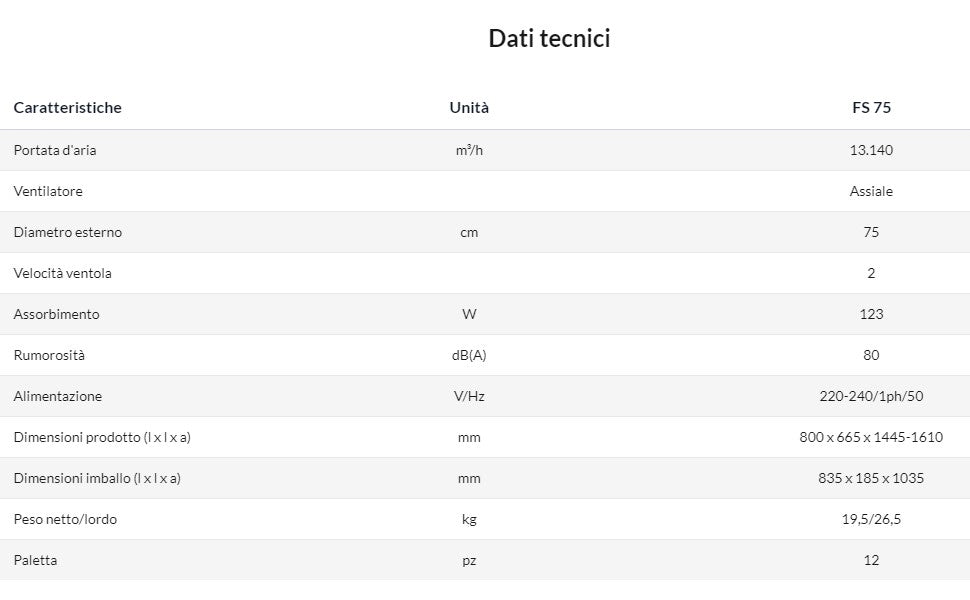Click the "Assorbimento" value 123
Image resolution: width=970 pixels, height=600 pixels.
[871, 314]
